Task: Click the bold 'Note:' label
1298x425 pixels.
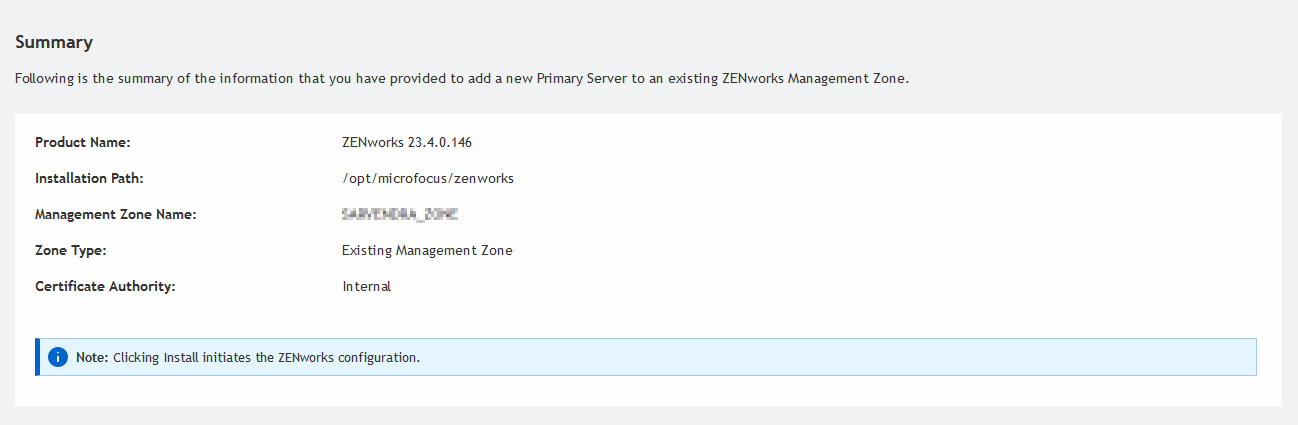Action: tap(92, 357)
